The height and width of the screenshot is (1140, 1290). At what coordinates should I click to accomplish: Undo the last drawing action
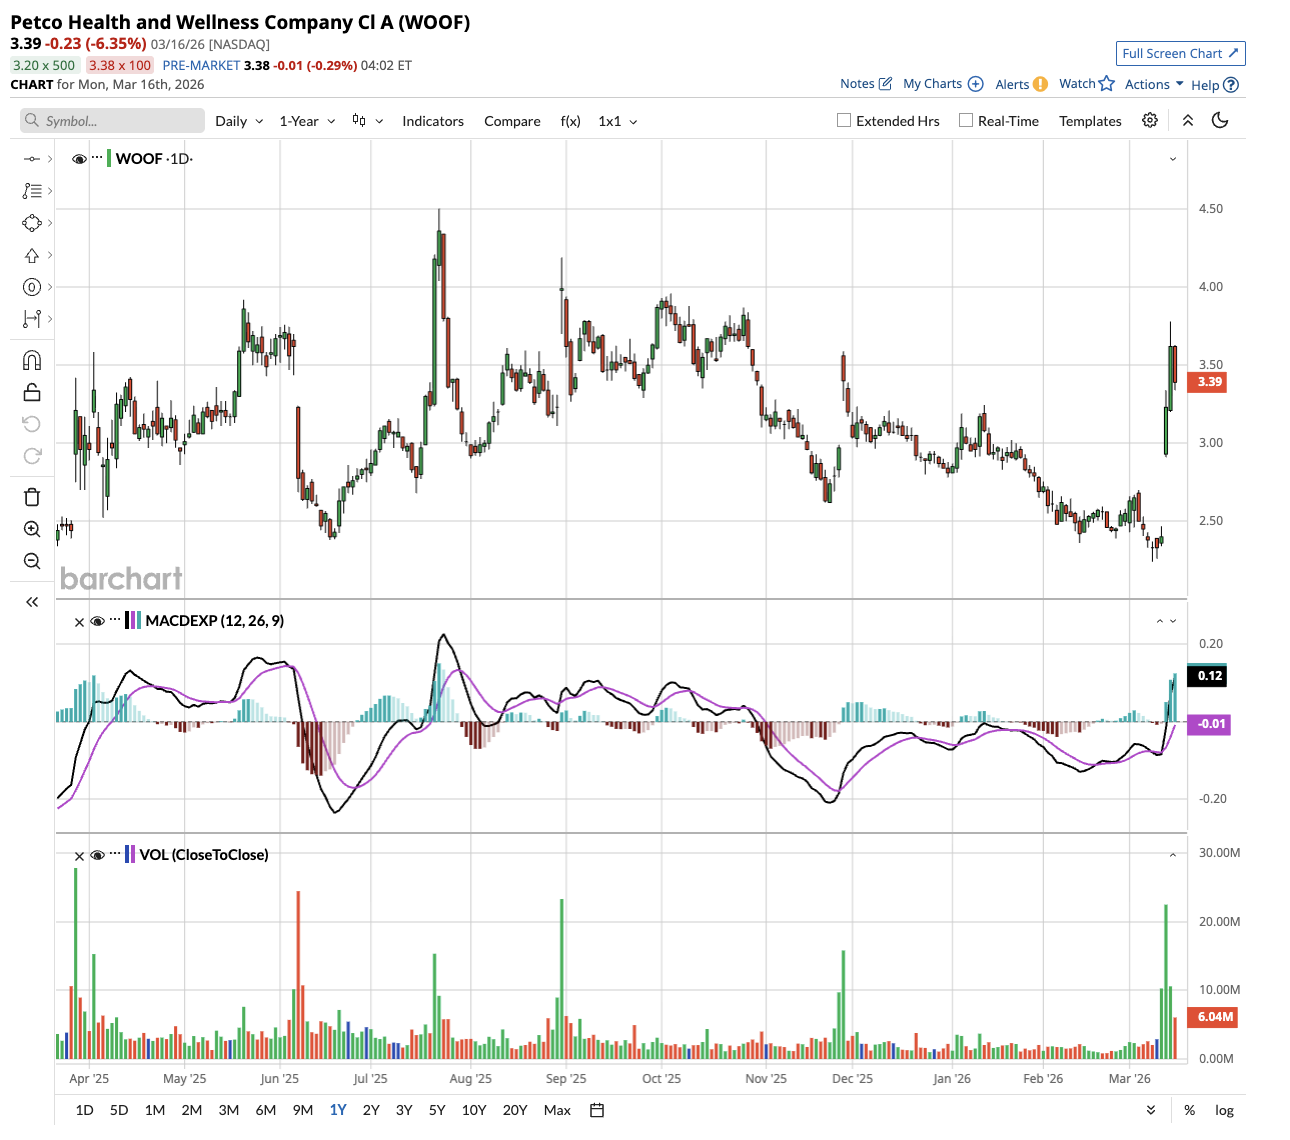tap(32, 424)
